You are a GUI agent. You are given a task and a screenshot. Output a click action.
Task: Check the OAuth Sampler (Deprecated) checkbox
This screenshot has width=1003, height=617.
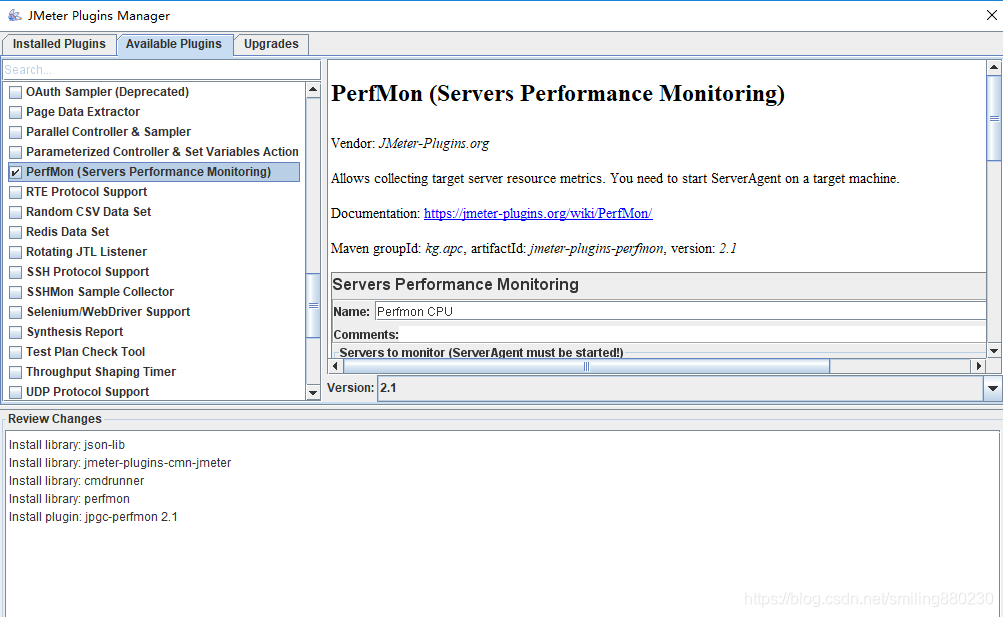15,92
